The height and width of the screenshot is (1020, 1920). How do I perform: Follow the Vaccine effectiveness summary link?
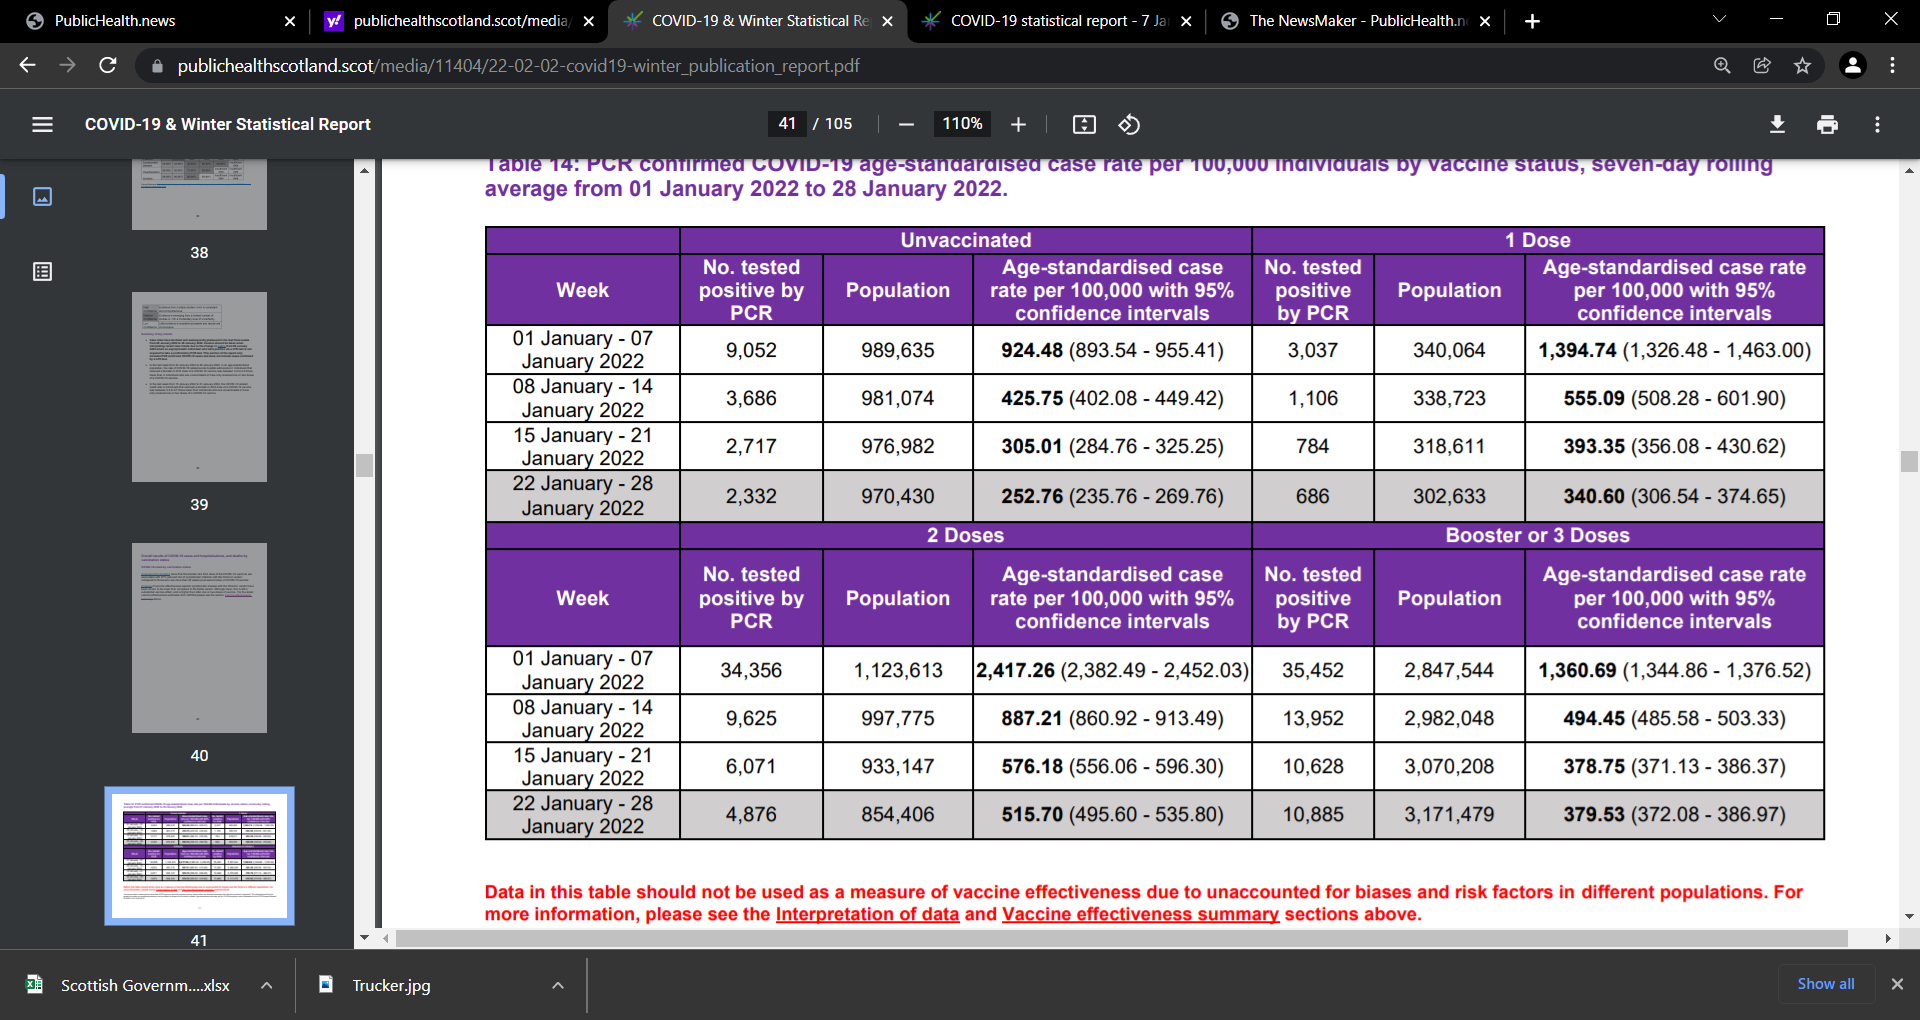coord(1140,914)
